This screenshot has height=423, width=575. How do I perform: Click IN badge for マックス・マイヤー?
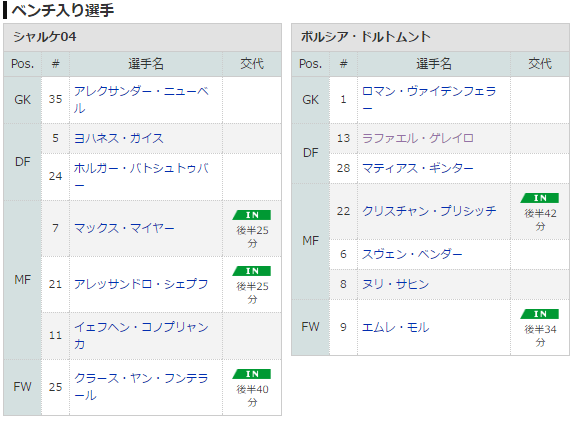click(x=252, y=215)
